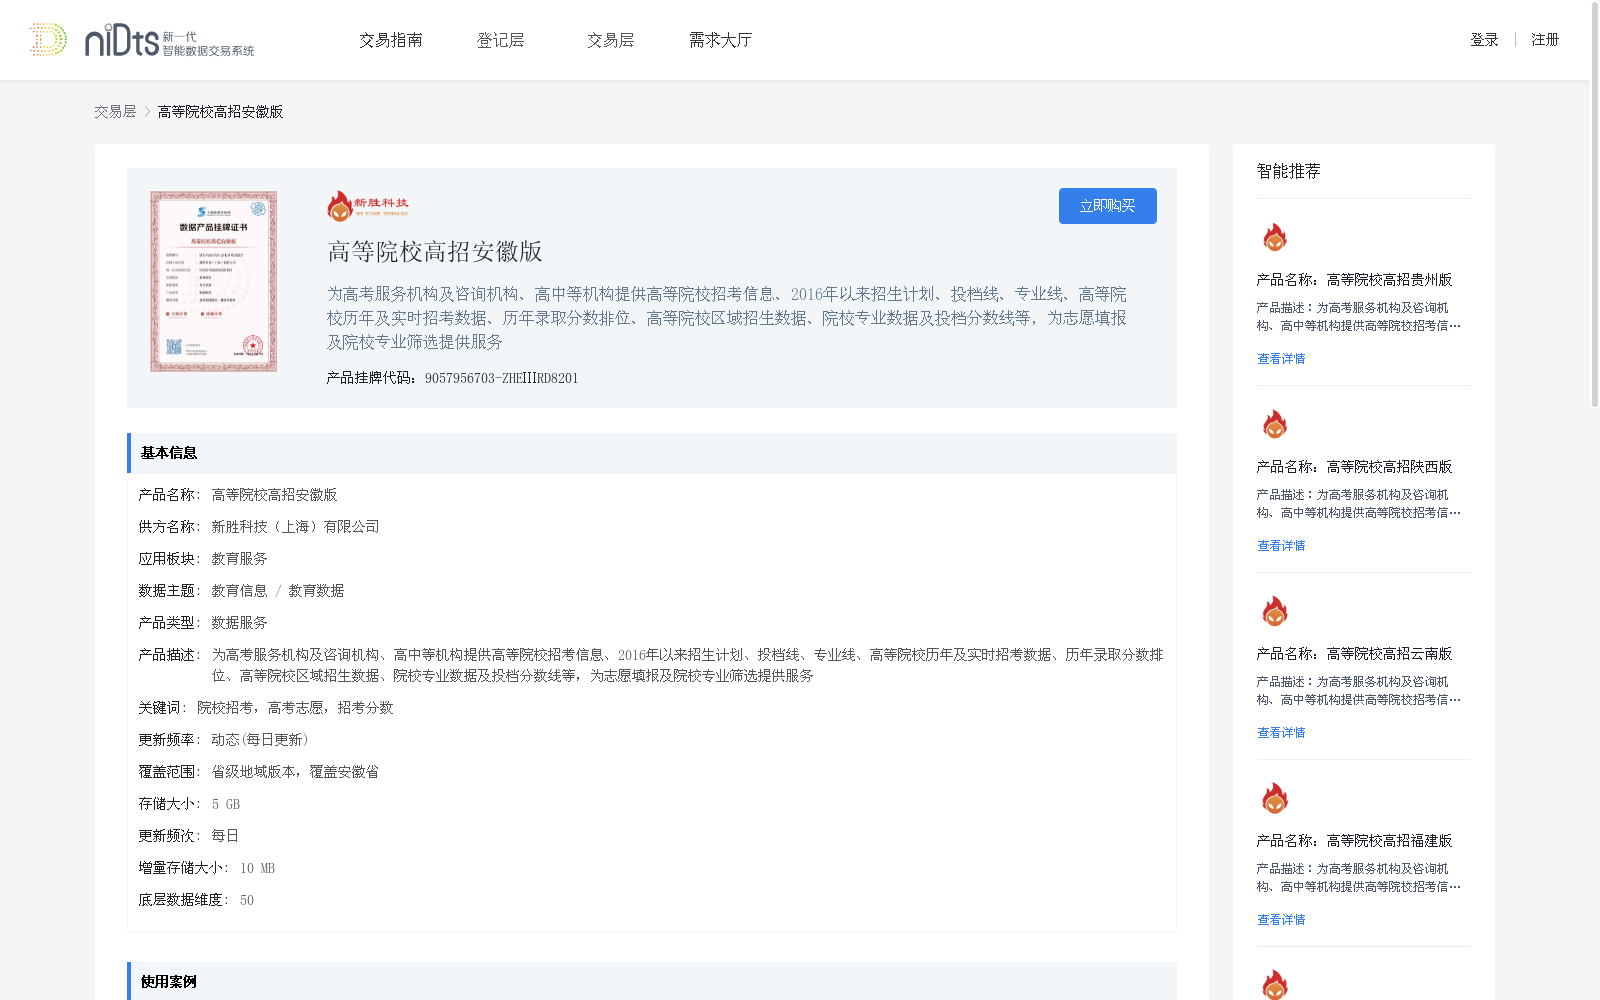
Task: Click the coverage value 省级地域版本，覆盖安徽省
Action: pyautogui.click(x=295, y=772)
